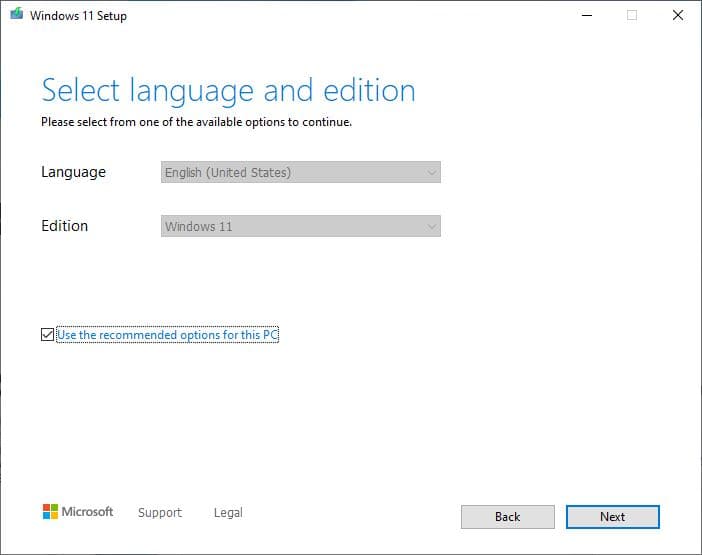Close the Windows 11 Setup window
Viewport: 702px width, 555px height.
tap(677, 16)
